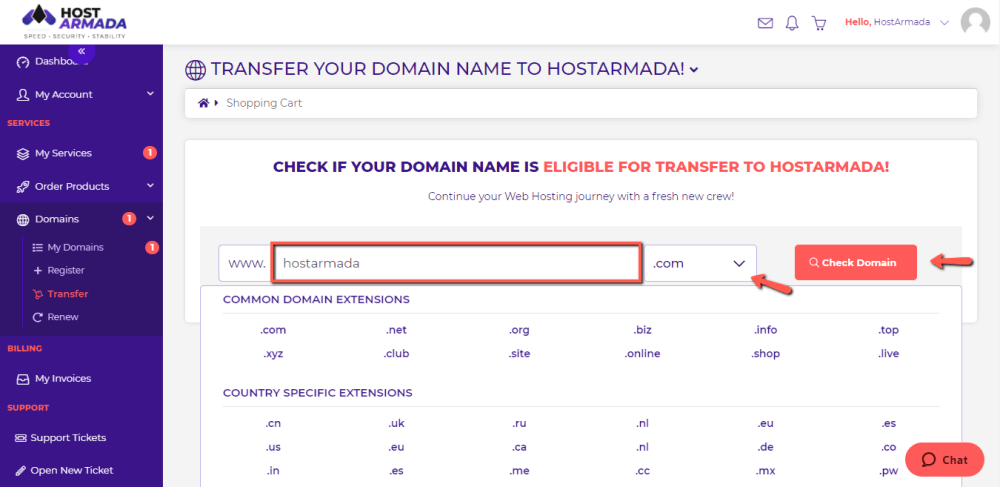Click the home icon in breadcrumb
Viewport: 1000px width, 487px height.
(203, 103)
